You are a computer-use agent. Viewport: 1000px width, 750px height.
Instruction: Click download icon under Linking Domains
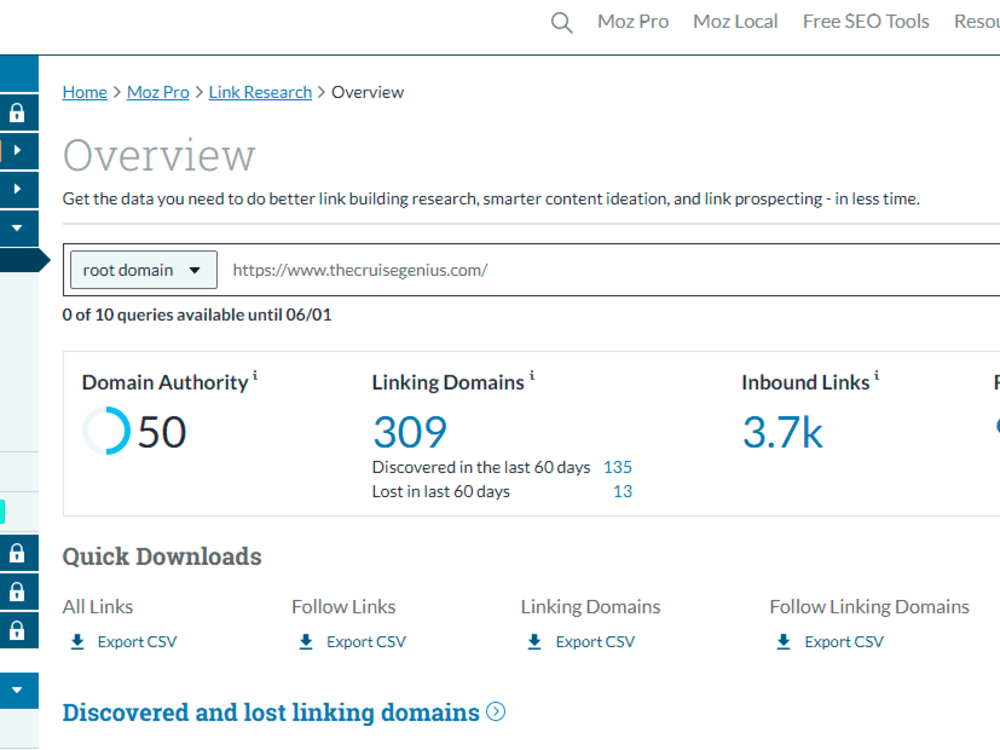pos(534,642)
